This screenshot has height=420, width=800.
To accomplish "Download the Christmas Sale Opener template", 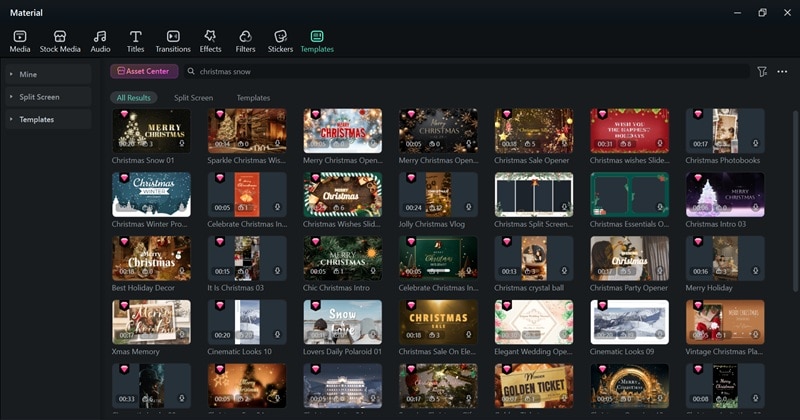I will (564, 144).
